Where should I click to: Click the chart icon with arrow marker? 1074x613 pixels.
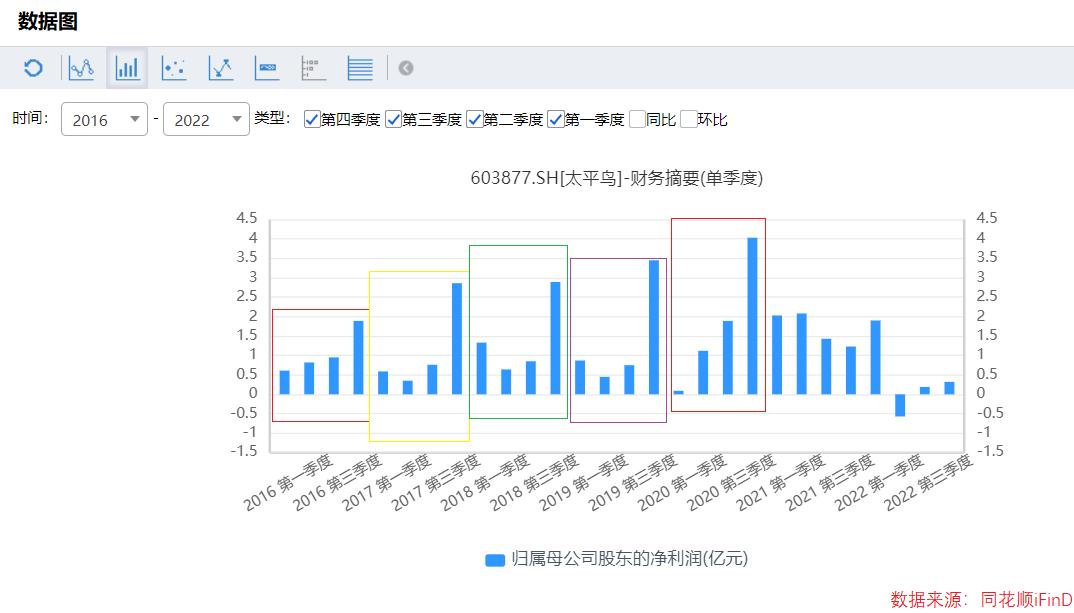tap(220, 68)
